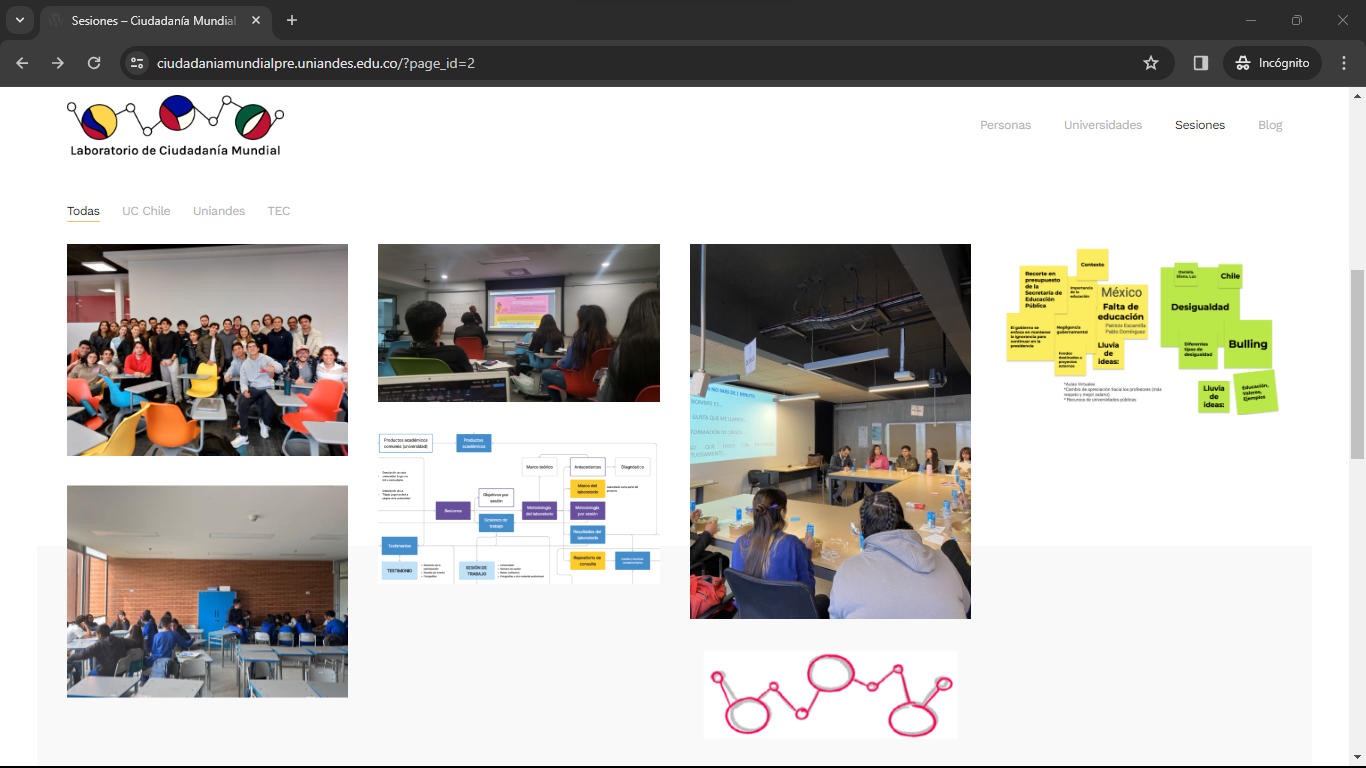Viewport: 1366px width, 768px height.
Task: Open the Sesiones menu item
Action: click(1200, 125)
